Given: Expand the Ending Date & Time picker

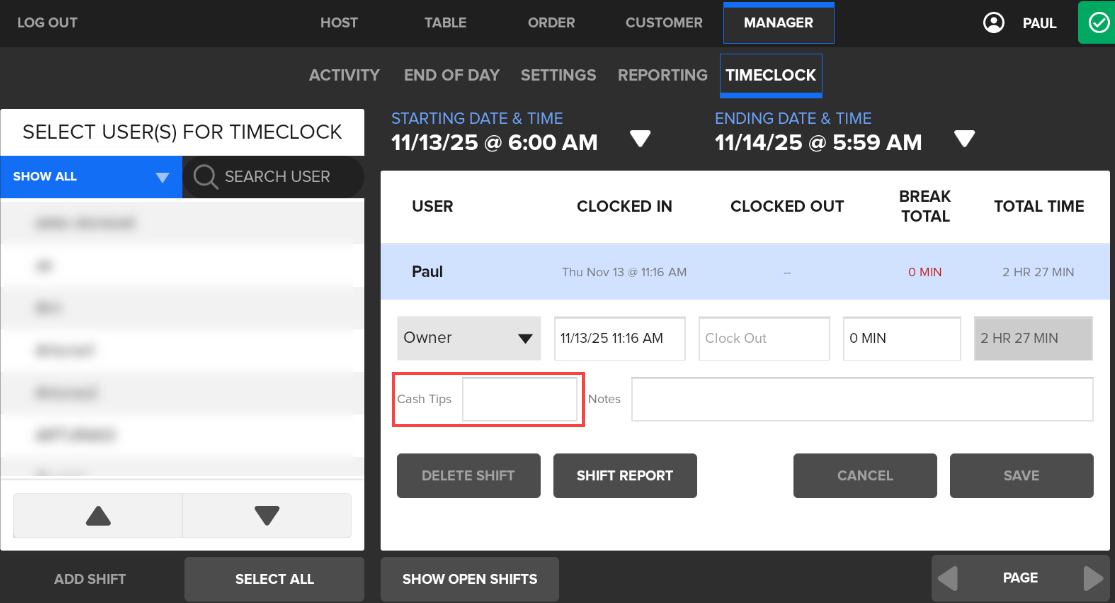Looking at the screenshot, I should click(x=964, y=139).
